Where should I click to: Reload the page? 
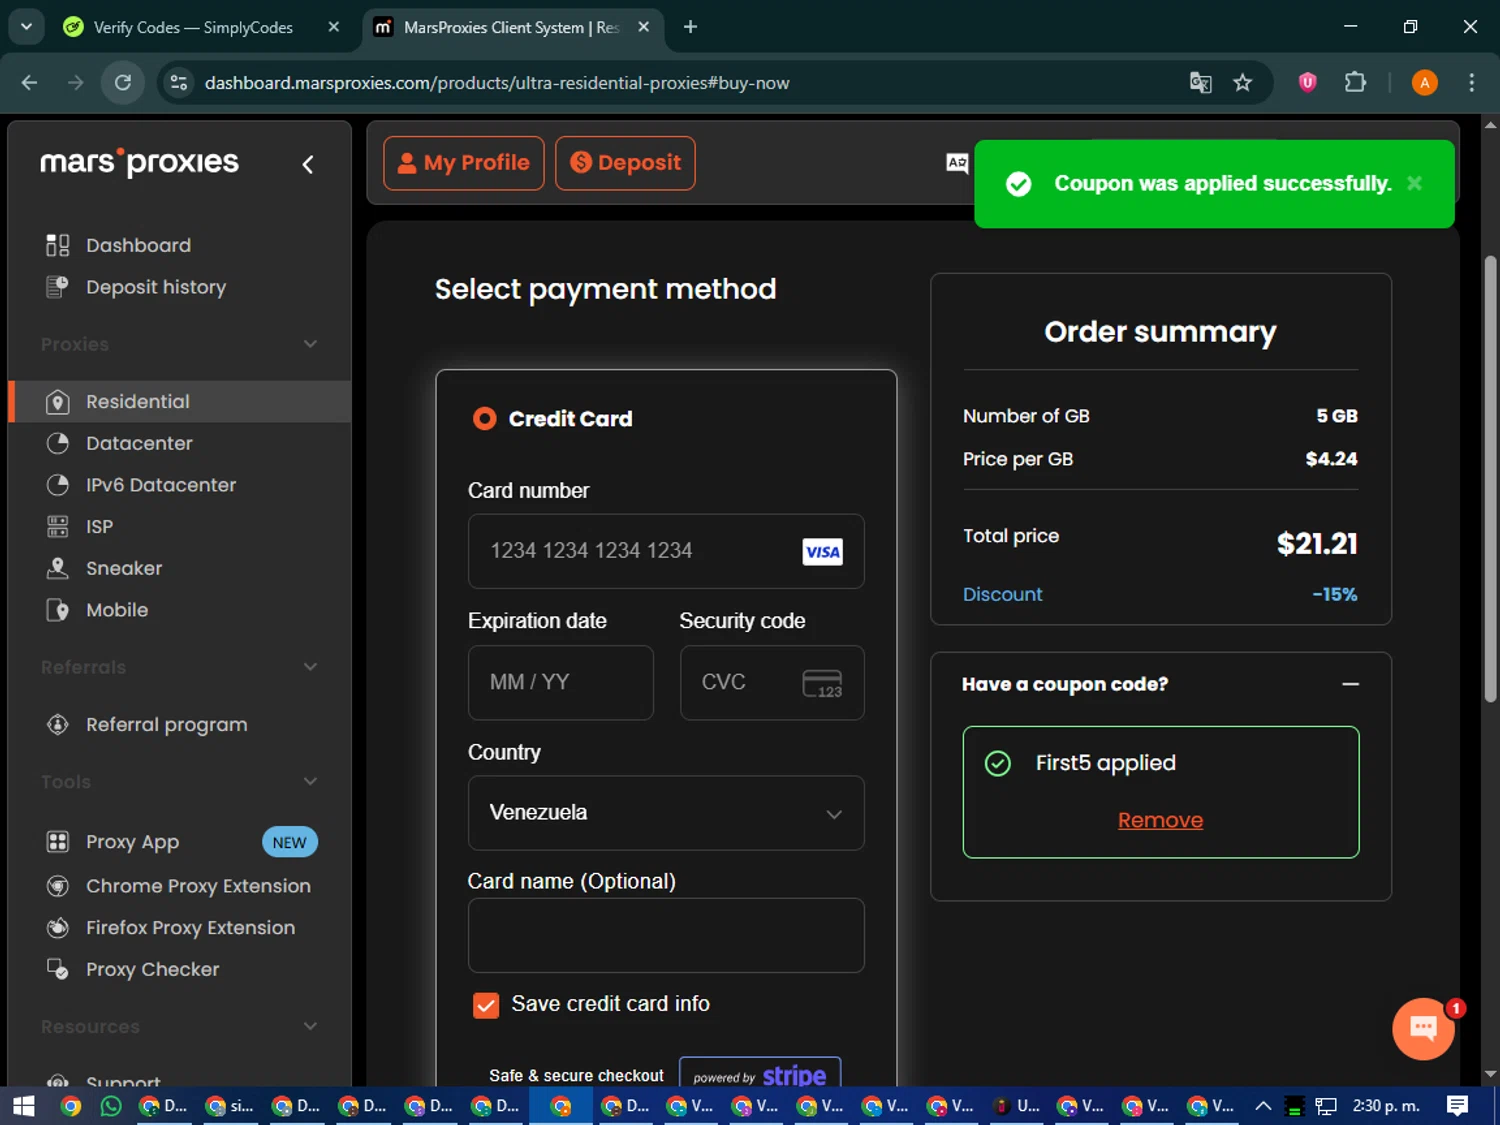[123, 83]
